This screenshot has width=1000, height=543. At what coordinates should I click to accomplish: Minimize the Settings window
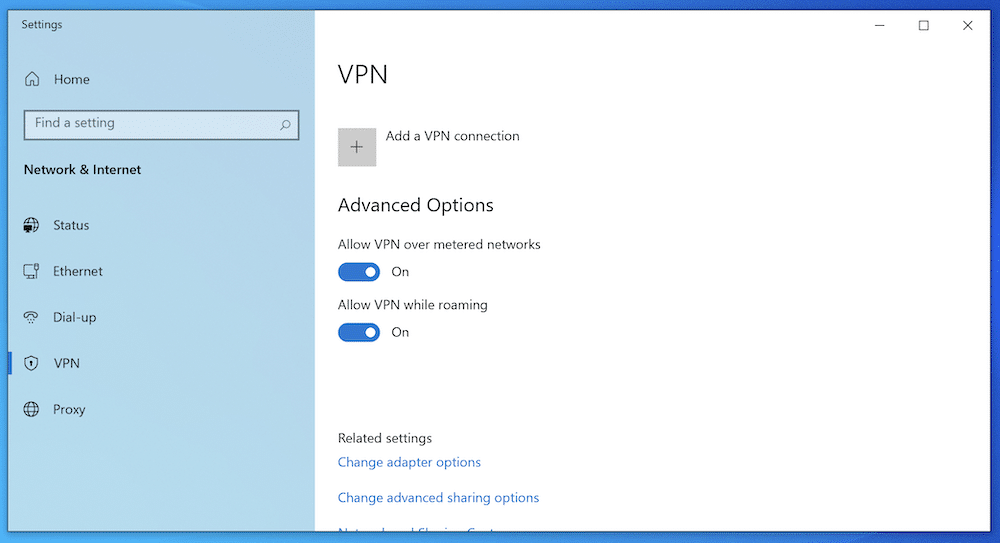point(879,26)
